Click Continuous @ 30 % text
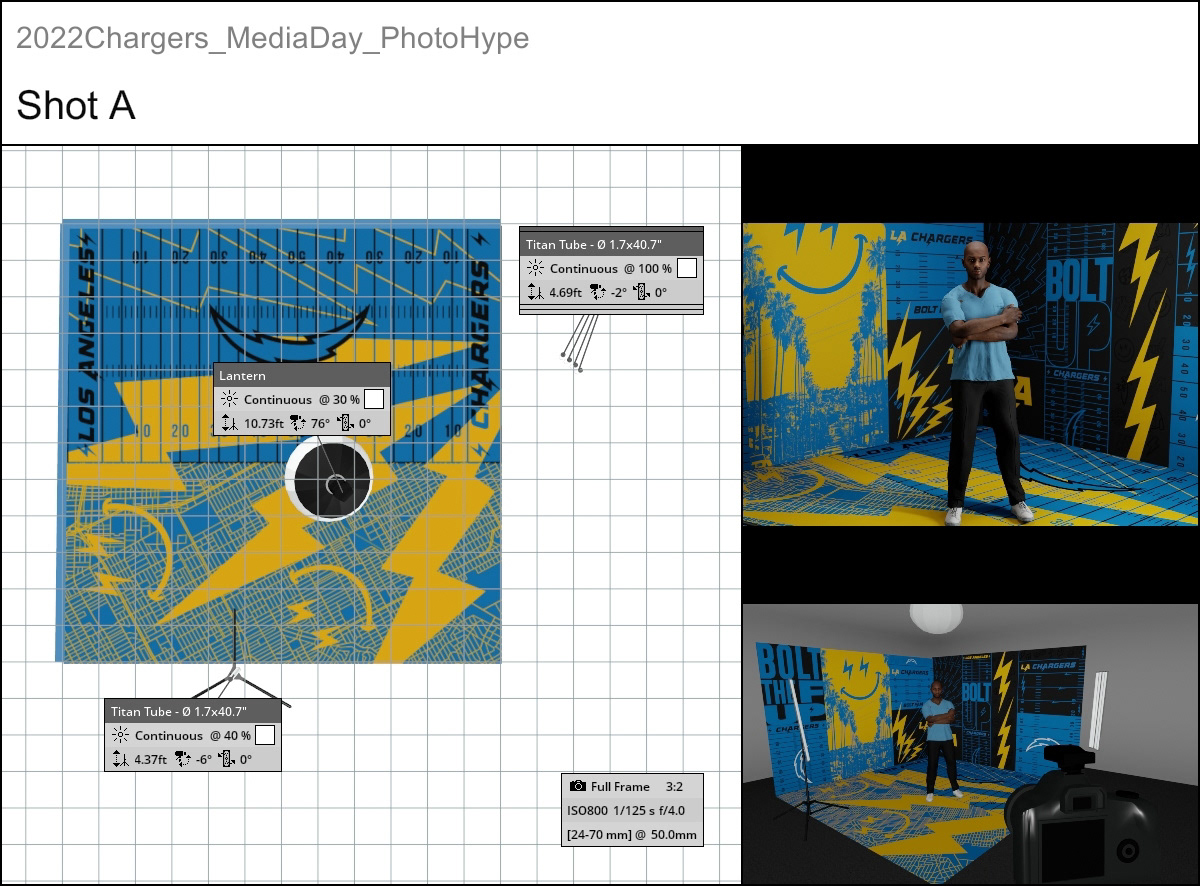 [302, 399]
